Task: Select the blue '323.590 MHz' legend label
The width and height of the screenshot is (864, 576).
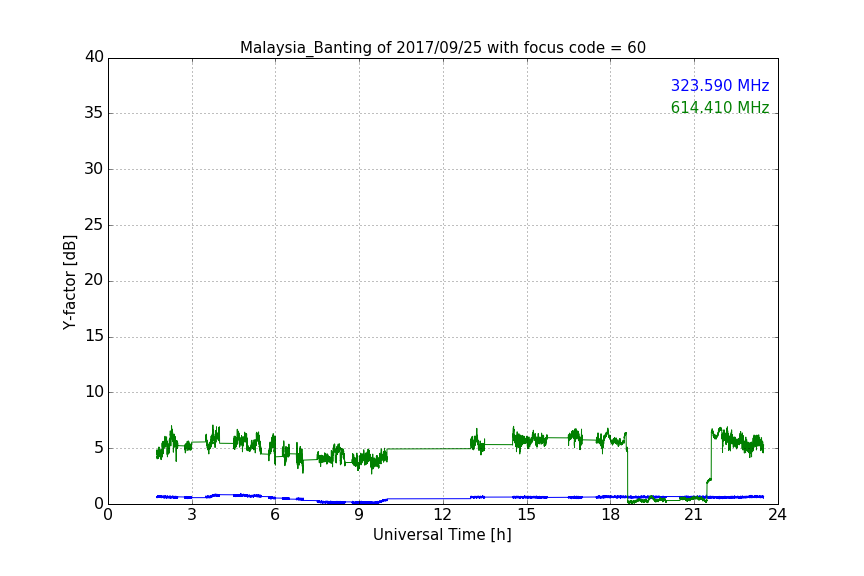Action: tap(720, 85)
